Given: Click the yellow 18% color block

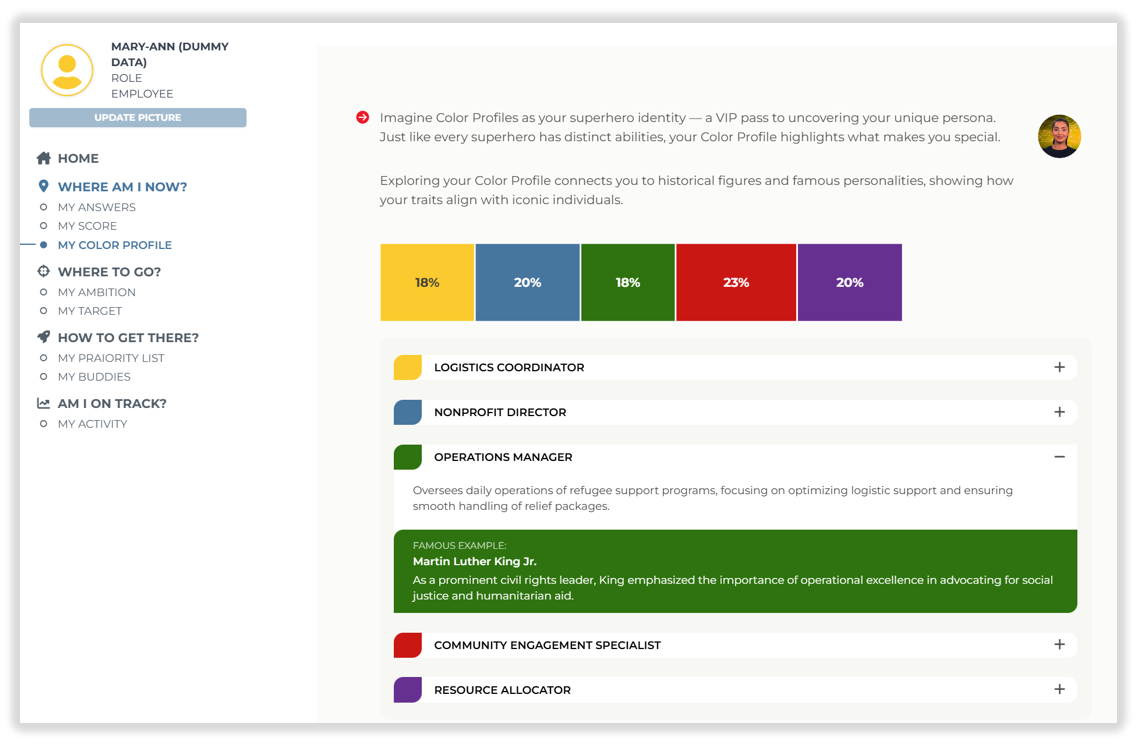Looking at the screenshot, I should click(x=427, y=282).
